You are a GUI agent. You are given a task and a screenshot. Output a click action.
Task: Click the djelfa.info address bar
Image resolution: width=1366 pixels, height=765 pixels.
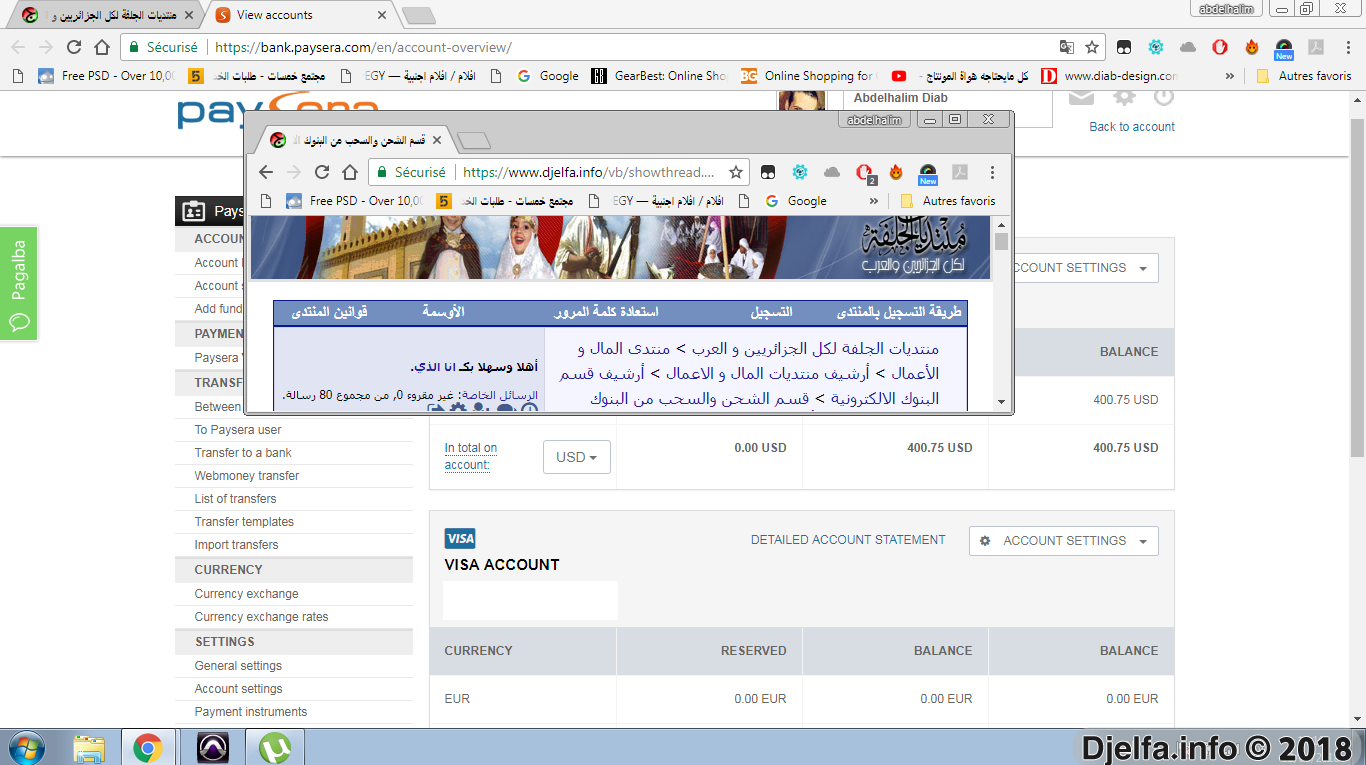coord(590,172)
